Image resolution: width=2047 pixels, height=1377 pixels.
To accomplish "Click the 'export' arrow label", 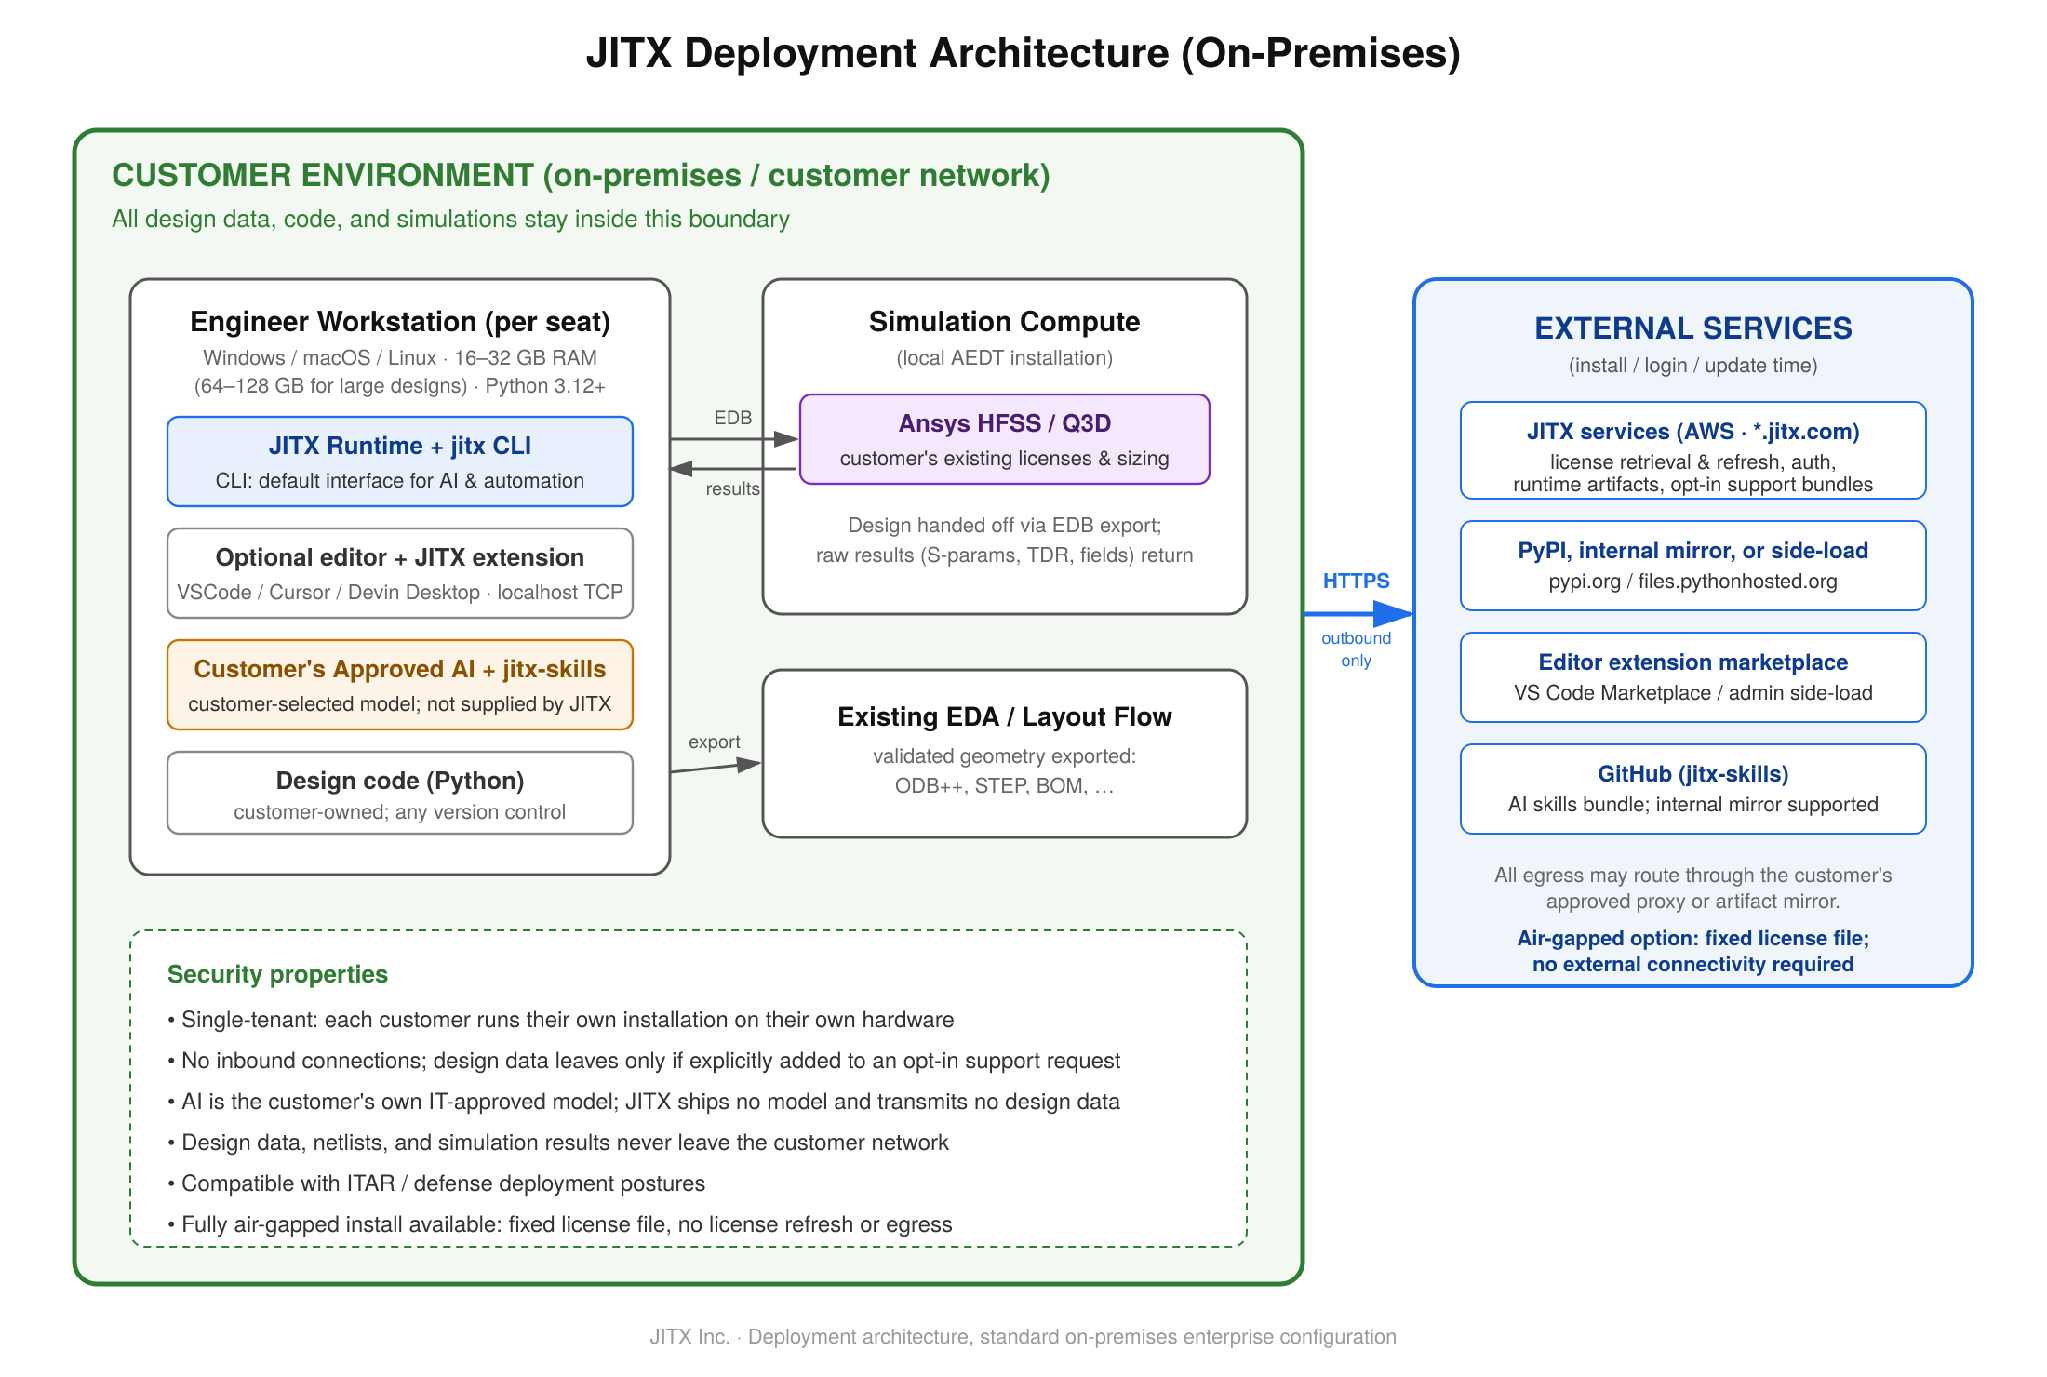I will coord(714,742).
